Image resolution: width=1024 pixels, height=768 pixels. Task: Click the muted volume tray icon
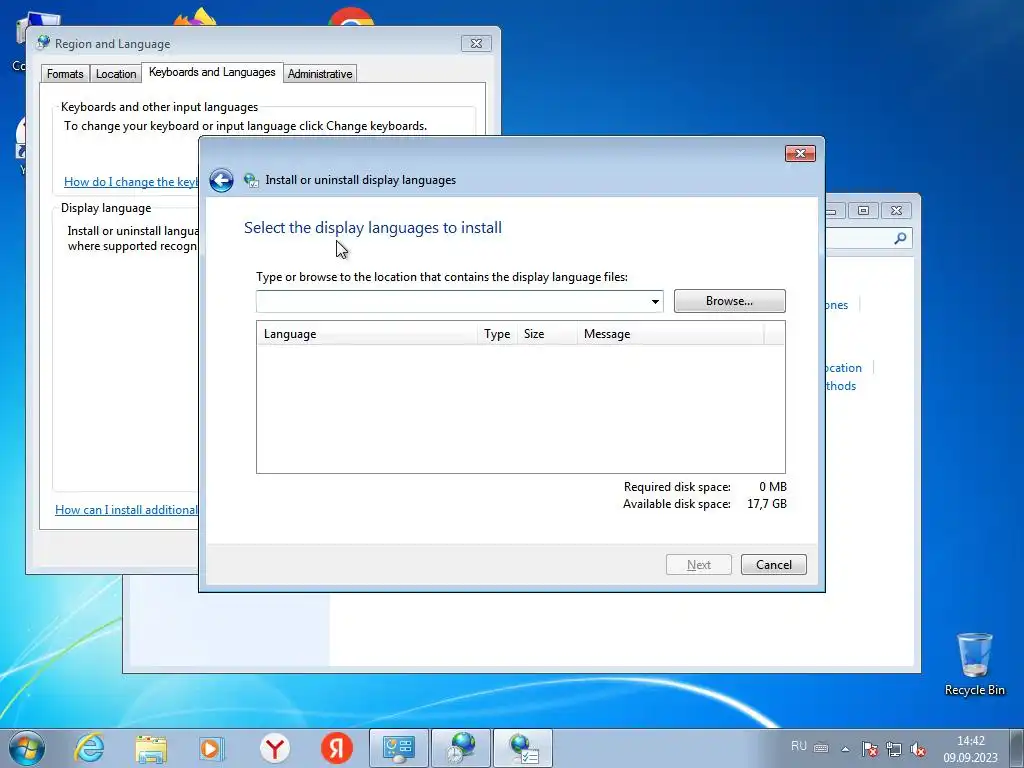[x=918, y=749]
